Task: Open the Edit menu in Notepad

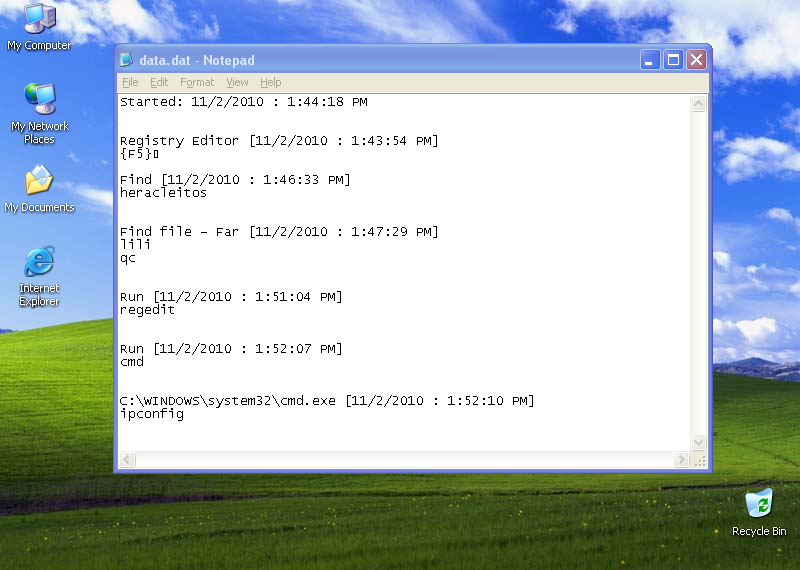Action: pos(159,82)
